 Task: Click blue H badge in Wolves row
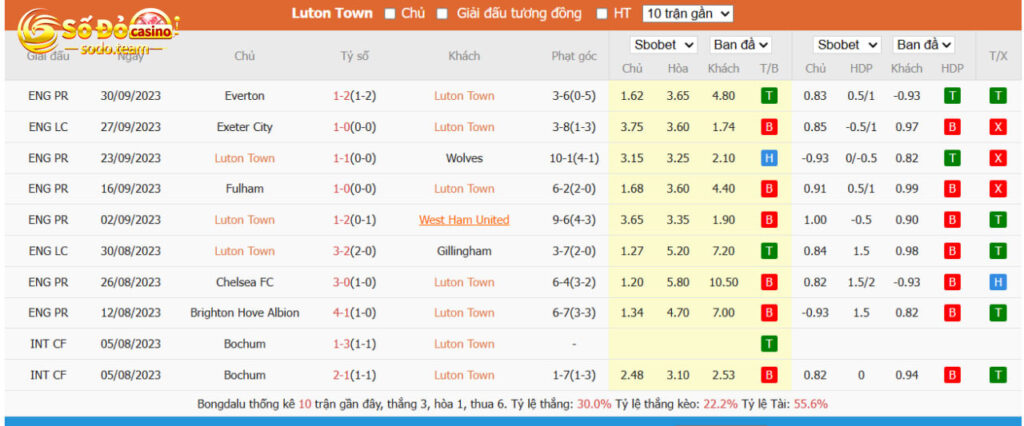point(769,158)
